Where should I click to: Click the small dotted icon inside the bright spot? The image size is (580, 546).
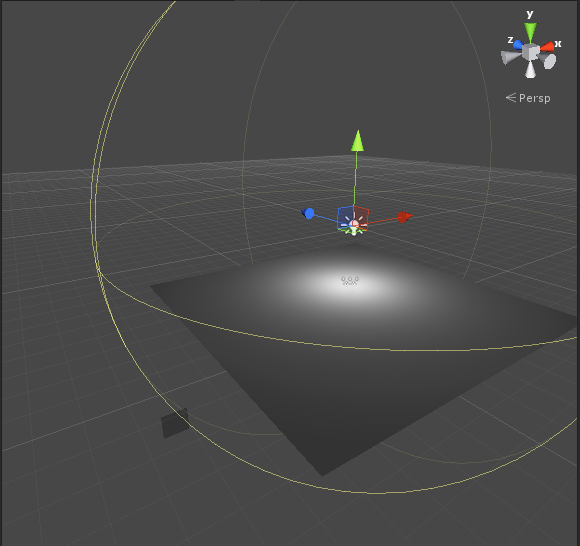tap(350, 282)
